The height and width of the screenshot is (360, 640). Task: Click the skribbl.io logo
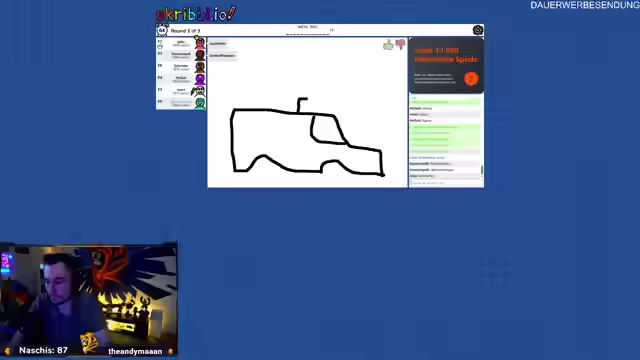pos(196,14)
